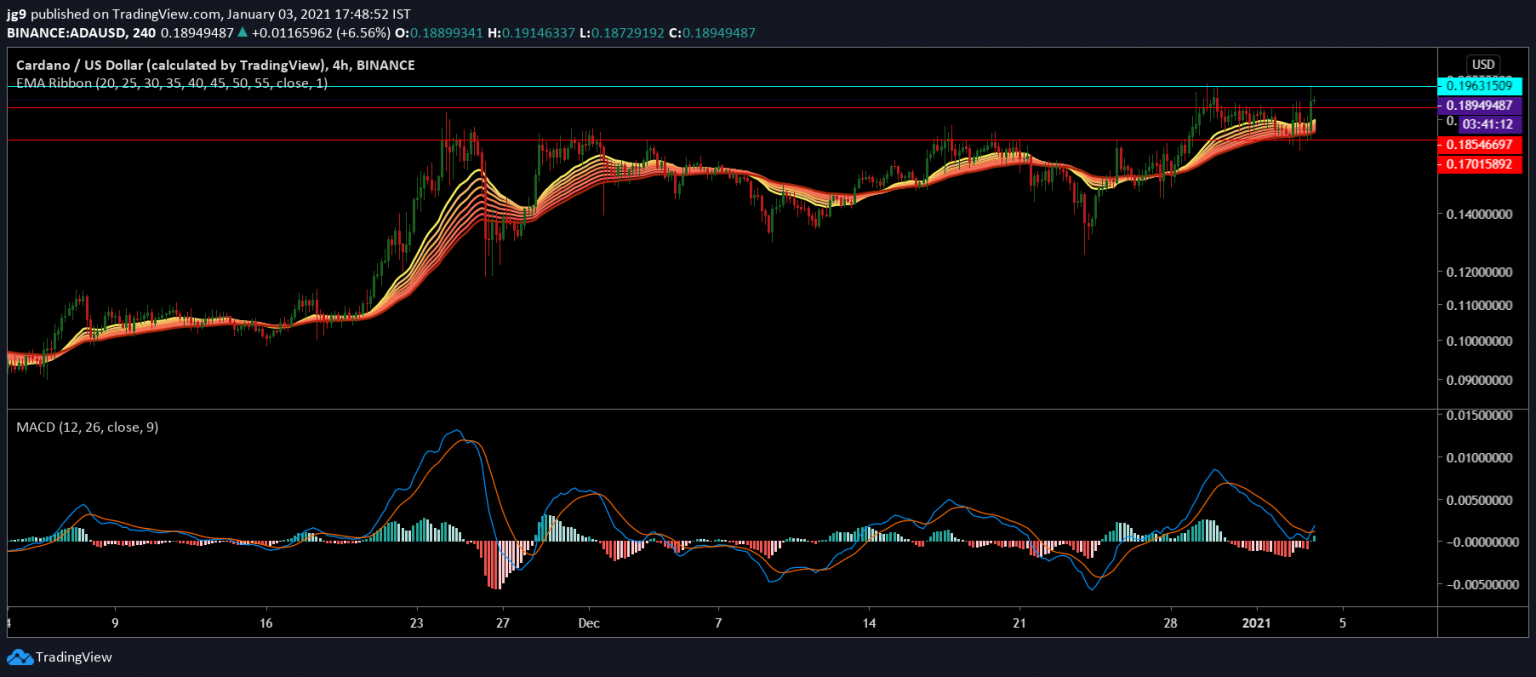1536x677 pixels.
Task: Click the green up-arrow price change indicator
Action: click(242, 33)
